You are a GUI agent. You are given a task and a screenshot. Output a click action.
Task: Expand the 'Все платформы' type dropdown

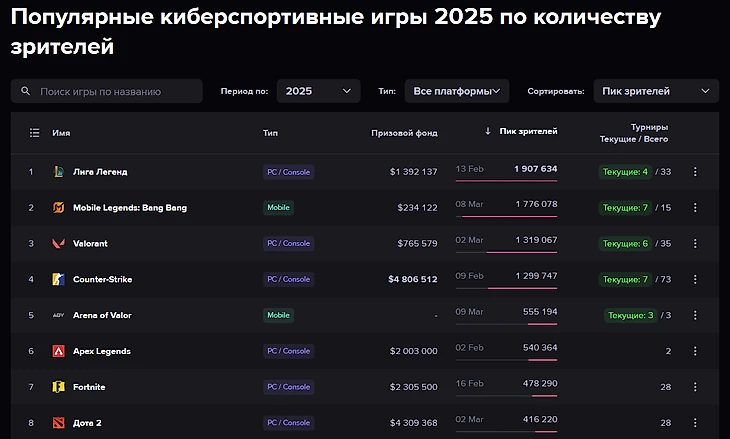(x=458, y=91)
